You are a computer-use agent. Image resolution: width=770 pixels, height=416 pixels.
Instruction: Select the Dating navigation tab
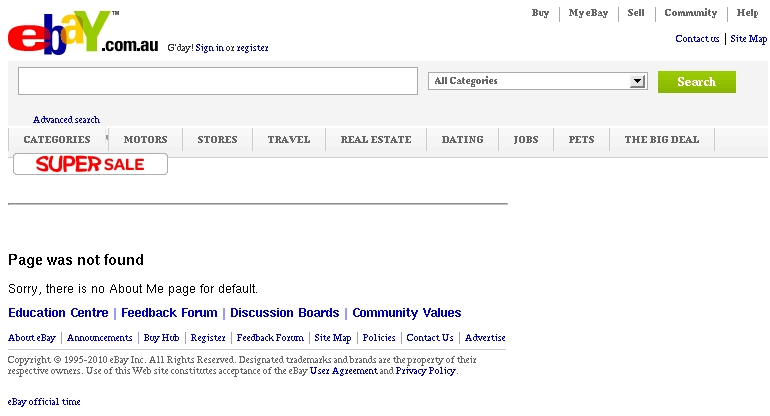click(463, 139)
